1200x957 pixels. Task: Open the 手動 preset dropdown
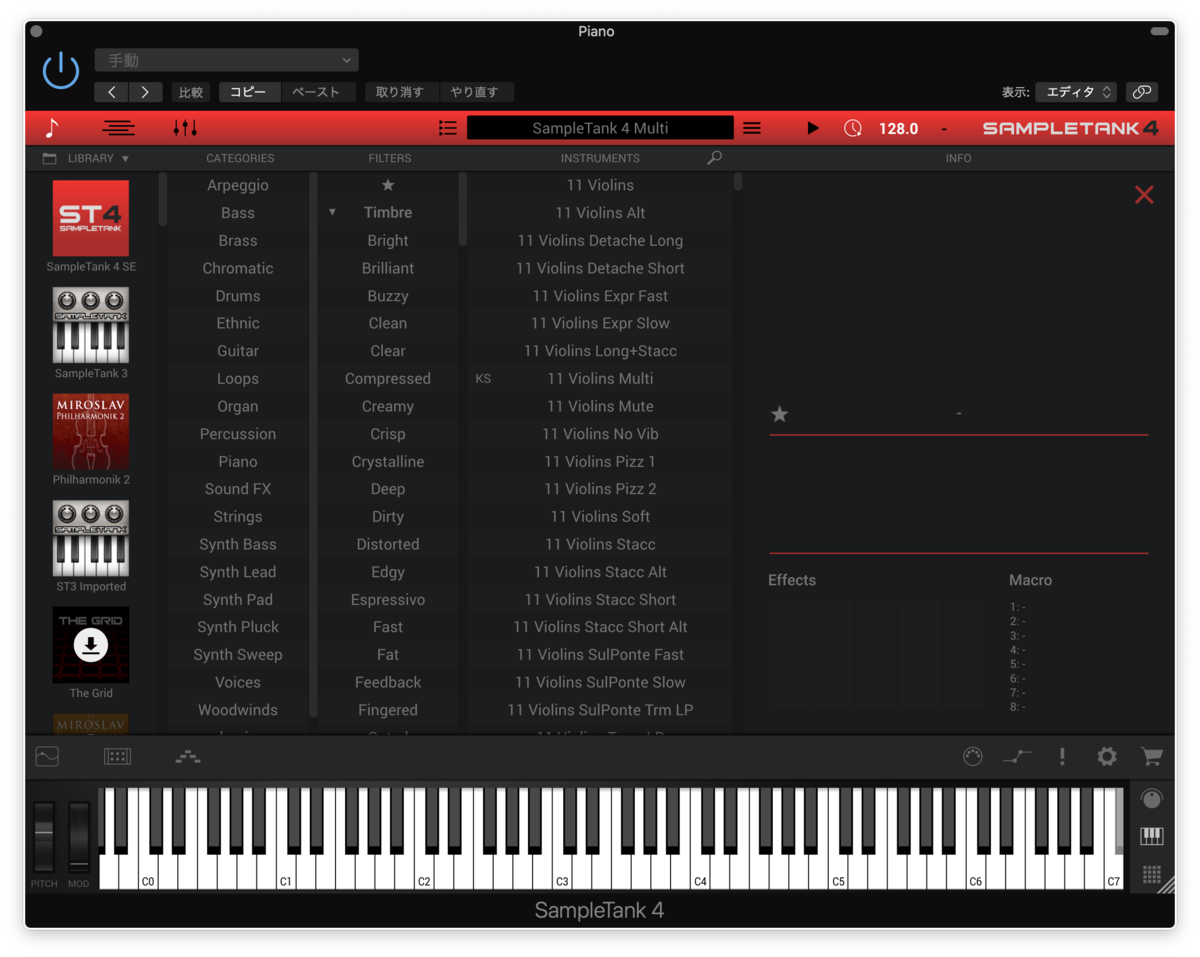point(226,60)
